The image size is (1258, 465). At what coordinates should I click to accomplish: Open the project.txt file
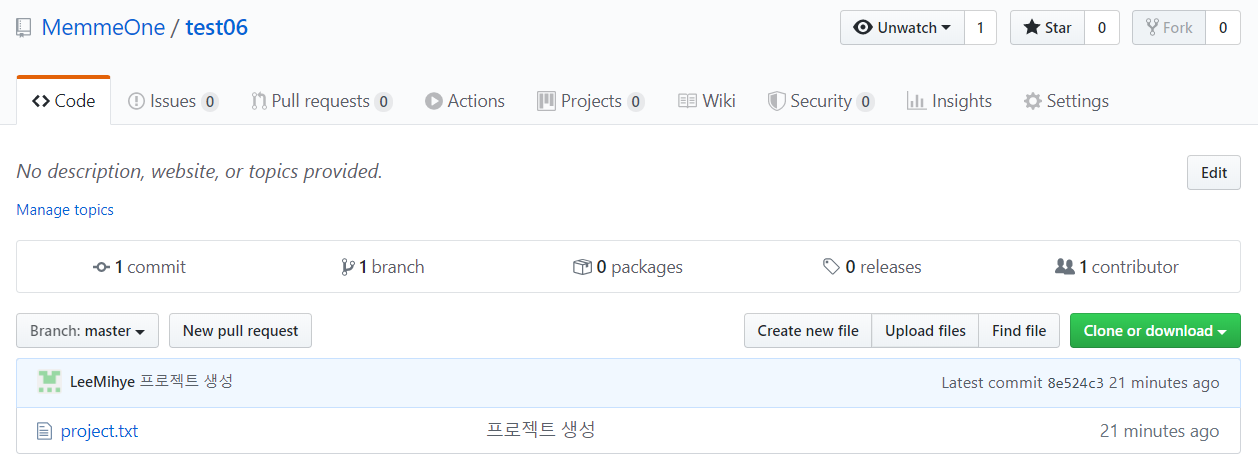point(99,431)
